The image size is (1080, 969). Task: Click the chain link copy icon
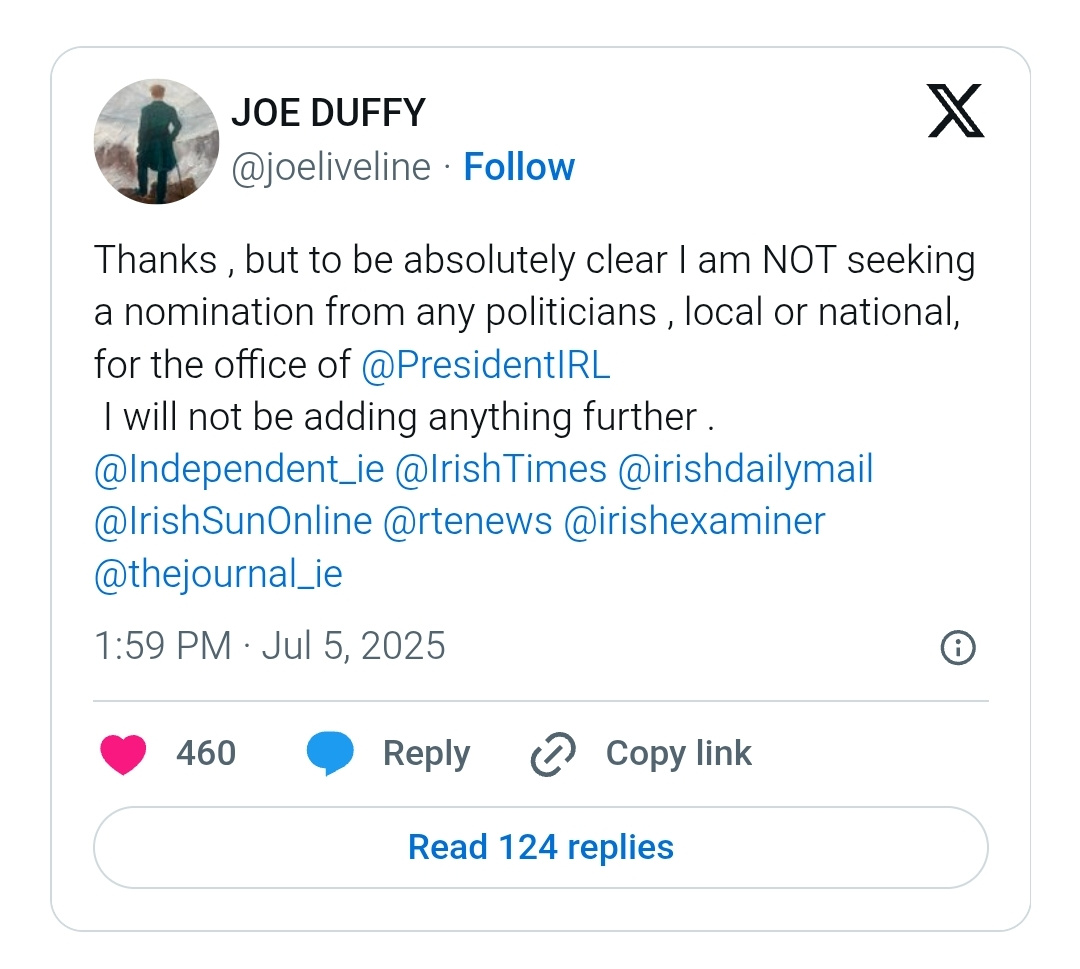tap(553, 754)
